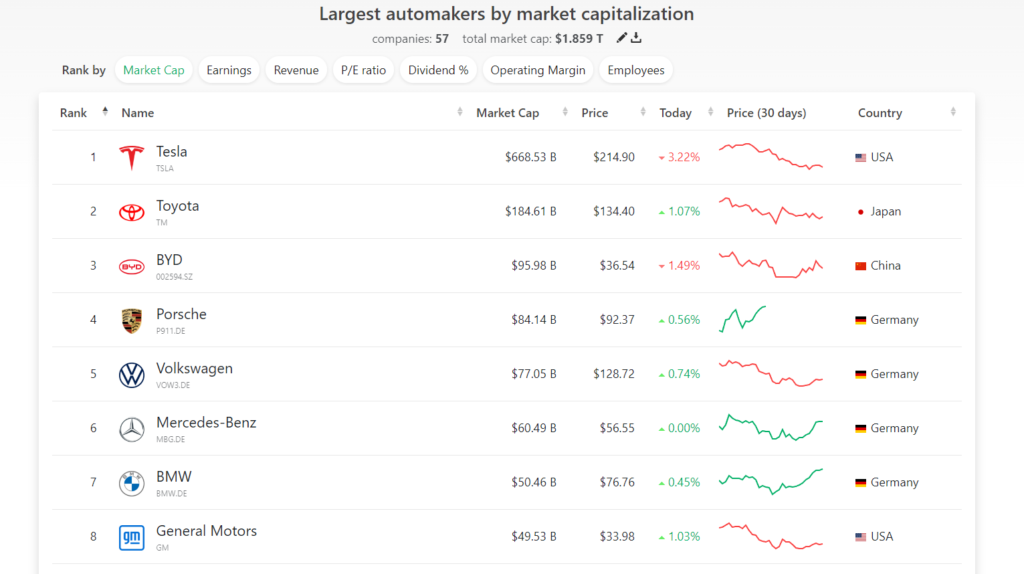Click the BYD logo icon
Image resolution: width=1024 pixels, height=574 pixels.
pos(131,266)
